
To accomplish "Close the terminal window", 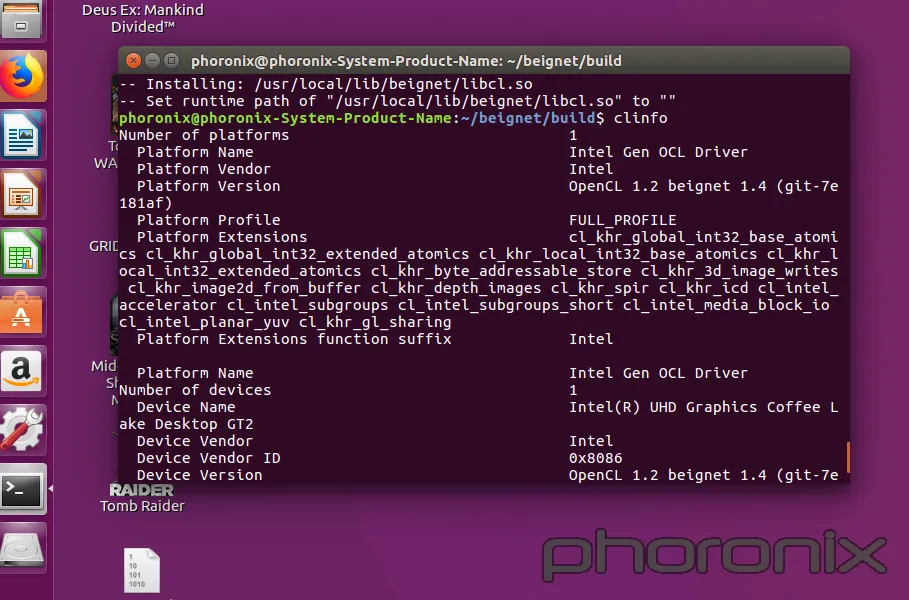I will tap(133, 60).
